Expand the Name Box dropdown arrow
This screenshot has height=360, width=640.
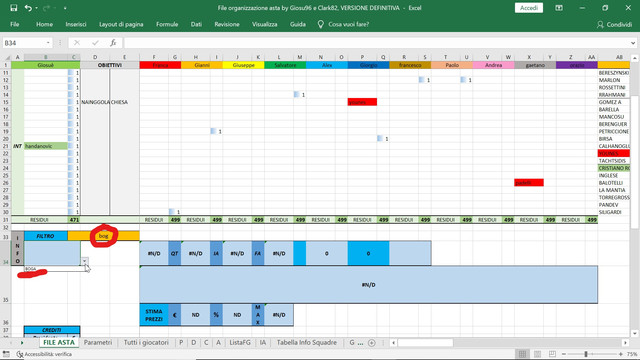[48, 43]
